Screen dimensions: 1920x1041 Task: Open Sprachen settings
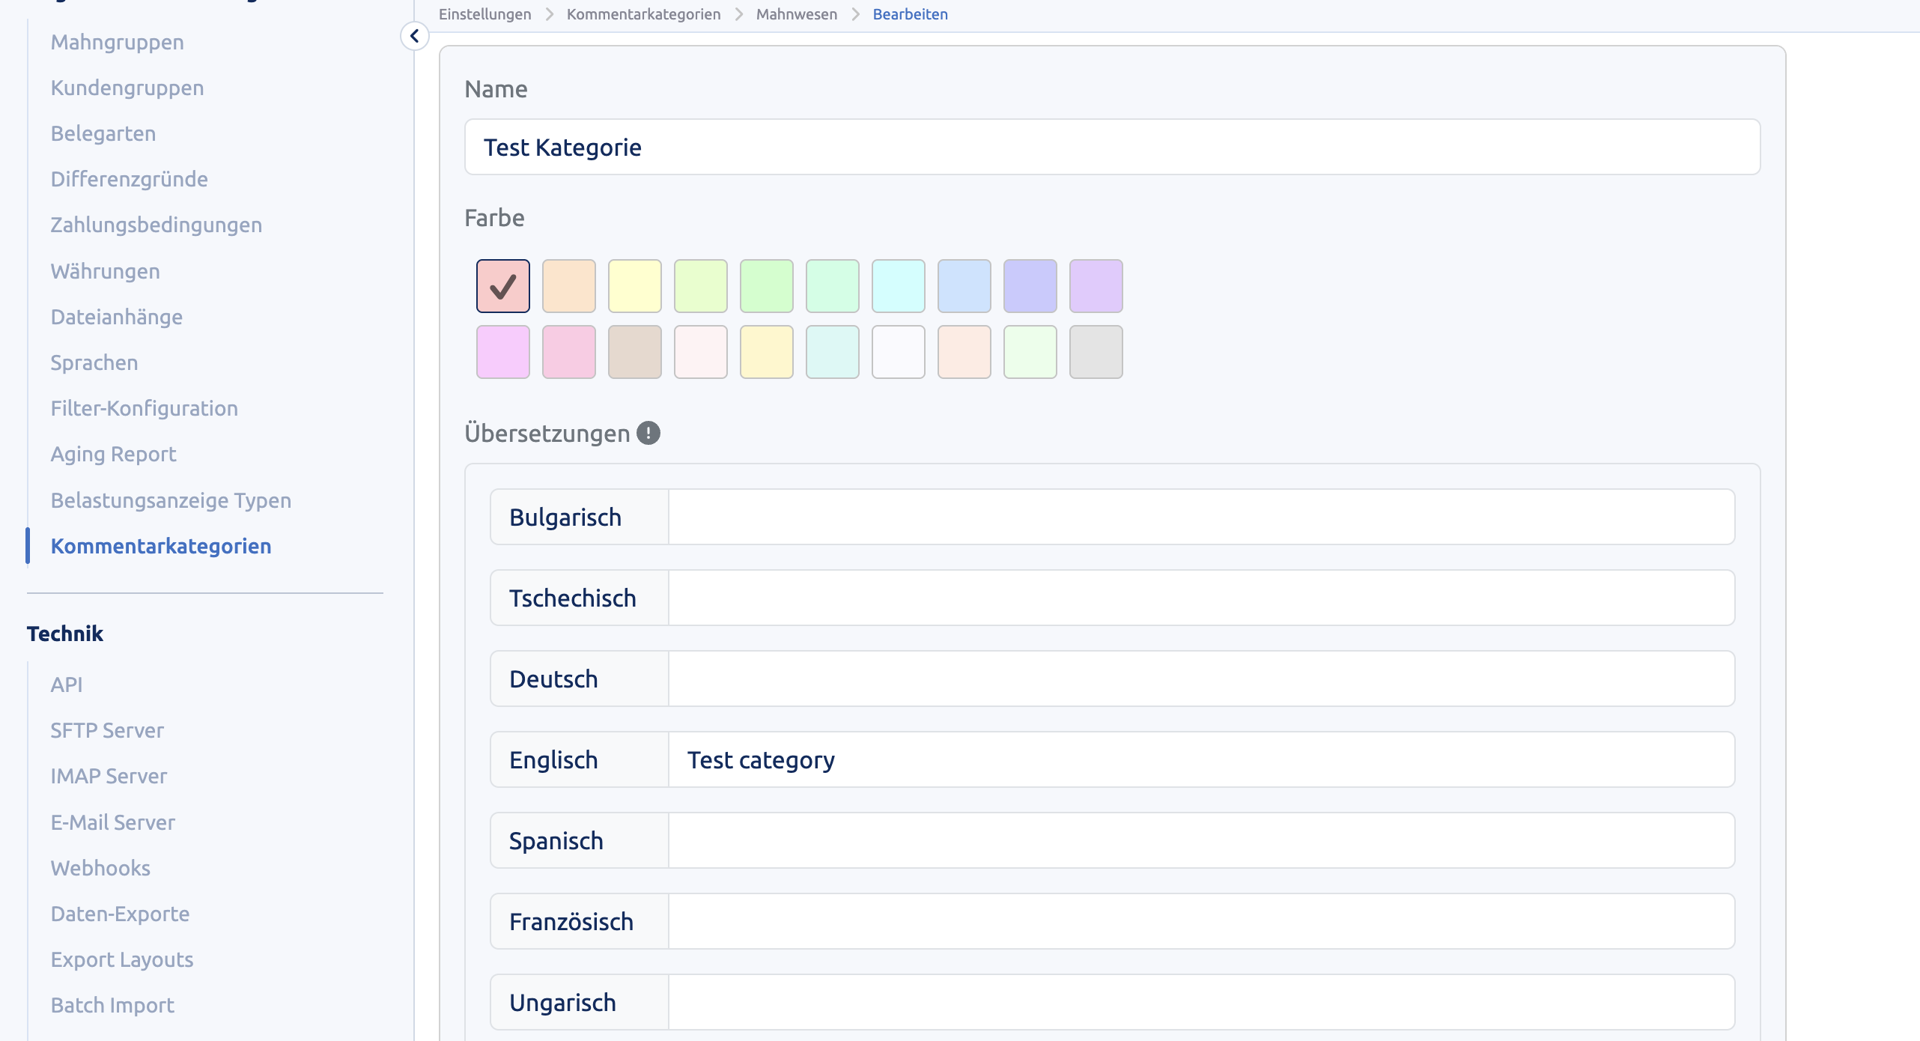[x=94, y=363]
